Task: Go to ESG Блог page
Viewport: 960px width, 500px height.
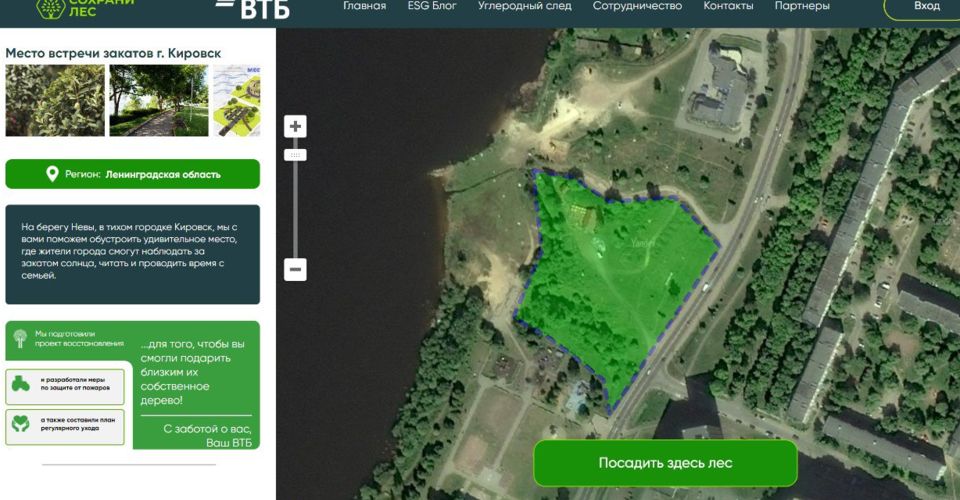Action: pyautogui.click(x=431, y=6)
